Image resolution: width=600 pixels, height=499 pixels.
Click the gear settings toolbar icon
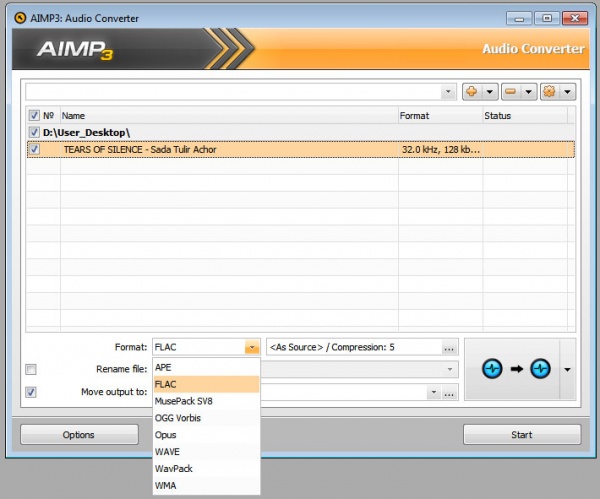pyautogui.click(x=549, y=92)
